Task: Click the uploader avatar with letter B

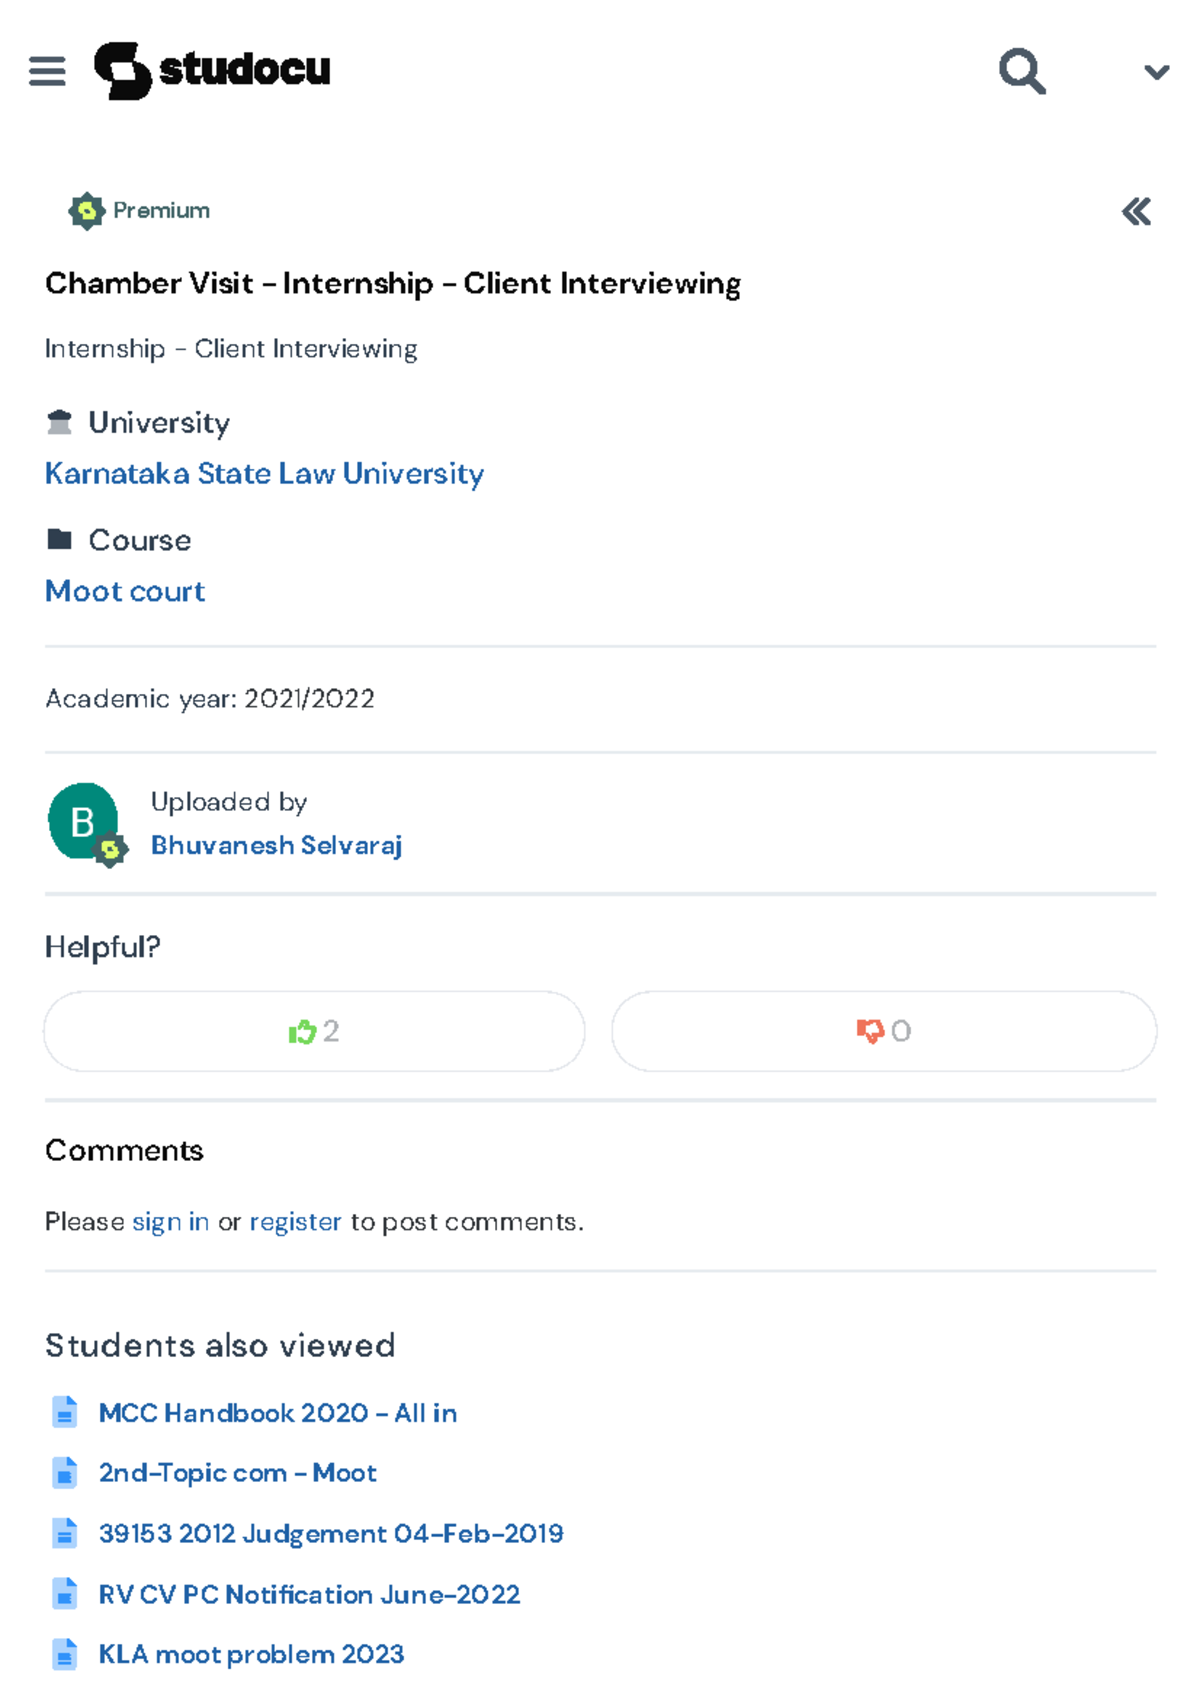Action: pyautogui.click(x=83, y=822)
